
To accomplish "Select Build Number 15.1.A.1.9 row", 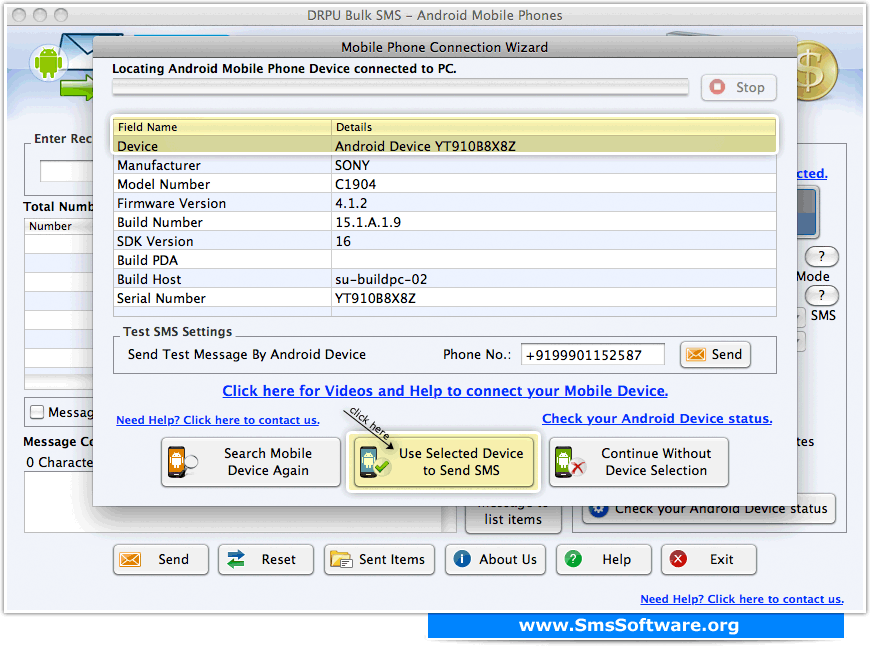I will (444, 222).
